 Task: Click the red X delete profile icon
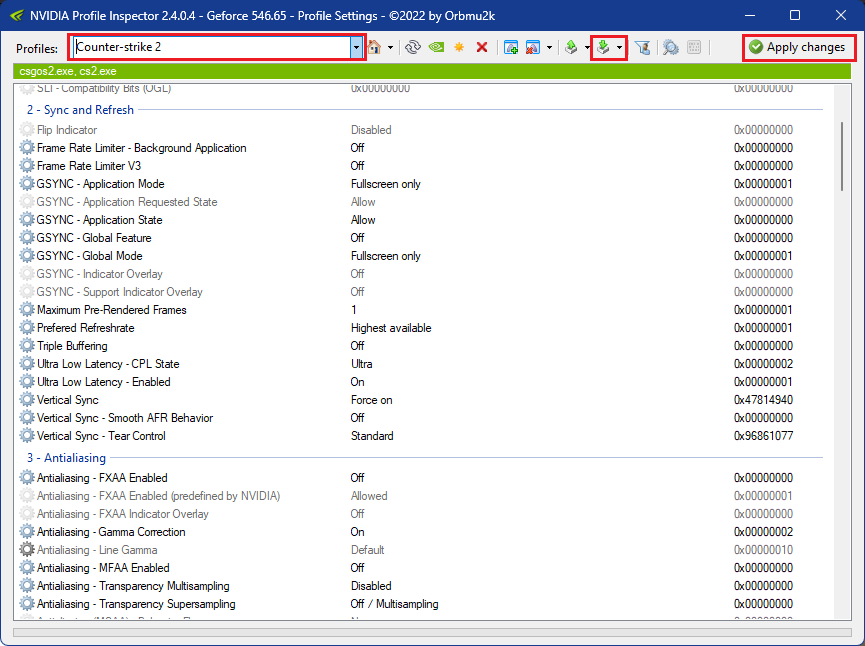(x=482, y=47)
